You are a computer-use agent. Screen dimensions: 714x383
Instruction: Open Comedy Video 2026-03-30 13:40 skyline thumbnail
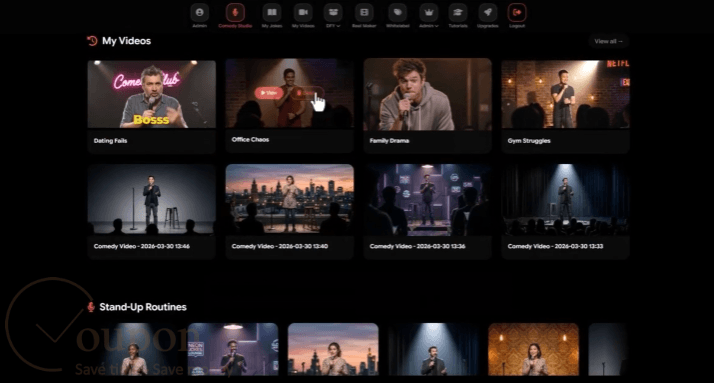(290, 199)
